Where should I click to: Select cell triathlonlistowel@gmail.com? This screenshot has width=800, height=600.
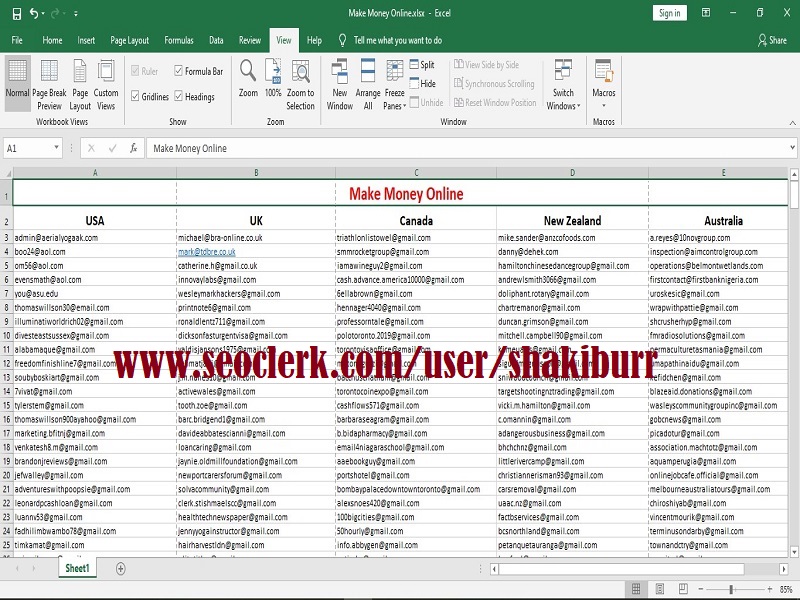pyautogui.click(x=416, y=238)
